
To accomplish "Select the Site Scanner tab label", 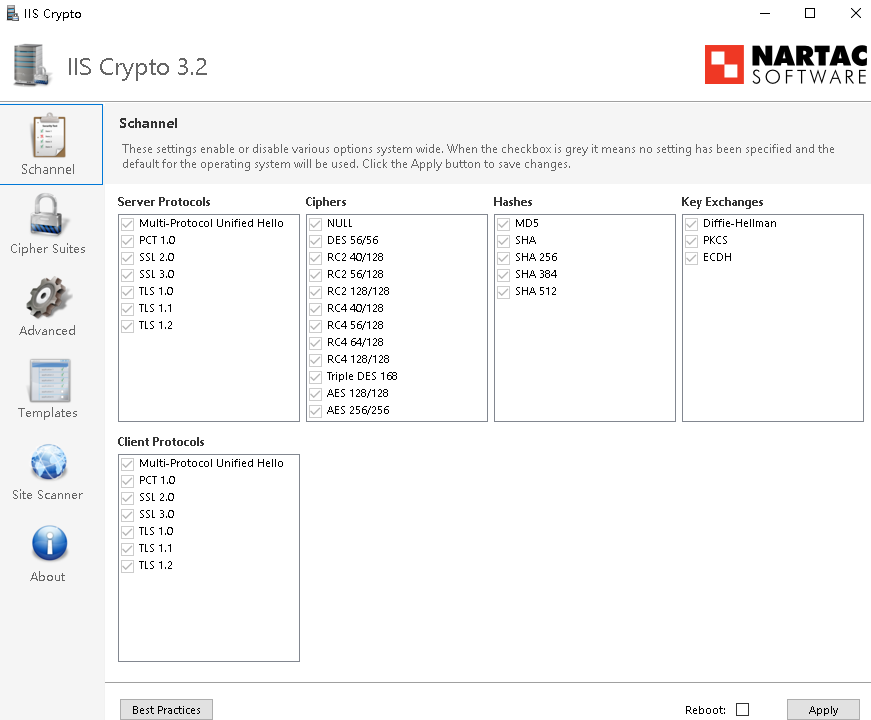I will click(48, 494).
